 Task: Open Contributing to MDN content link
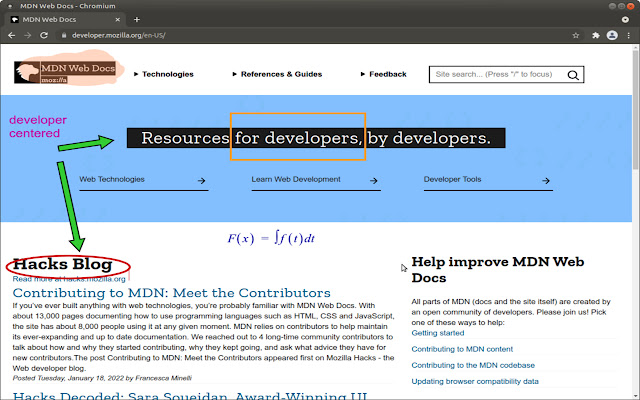pyautogui.click(x=462, y=349)
